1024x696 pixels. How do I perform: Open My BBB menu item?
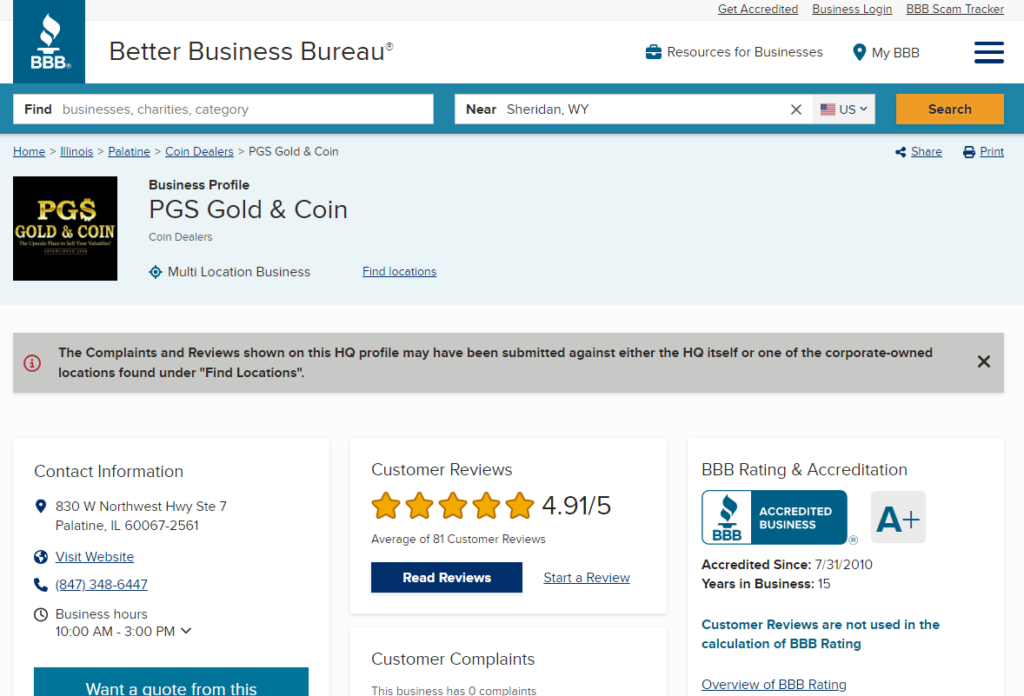click(895, 53)
